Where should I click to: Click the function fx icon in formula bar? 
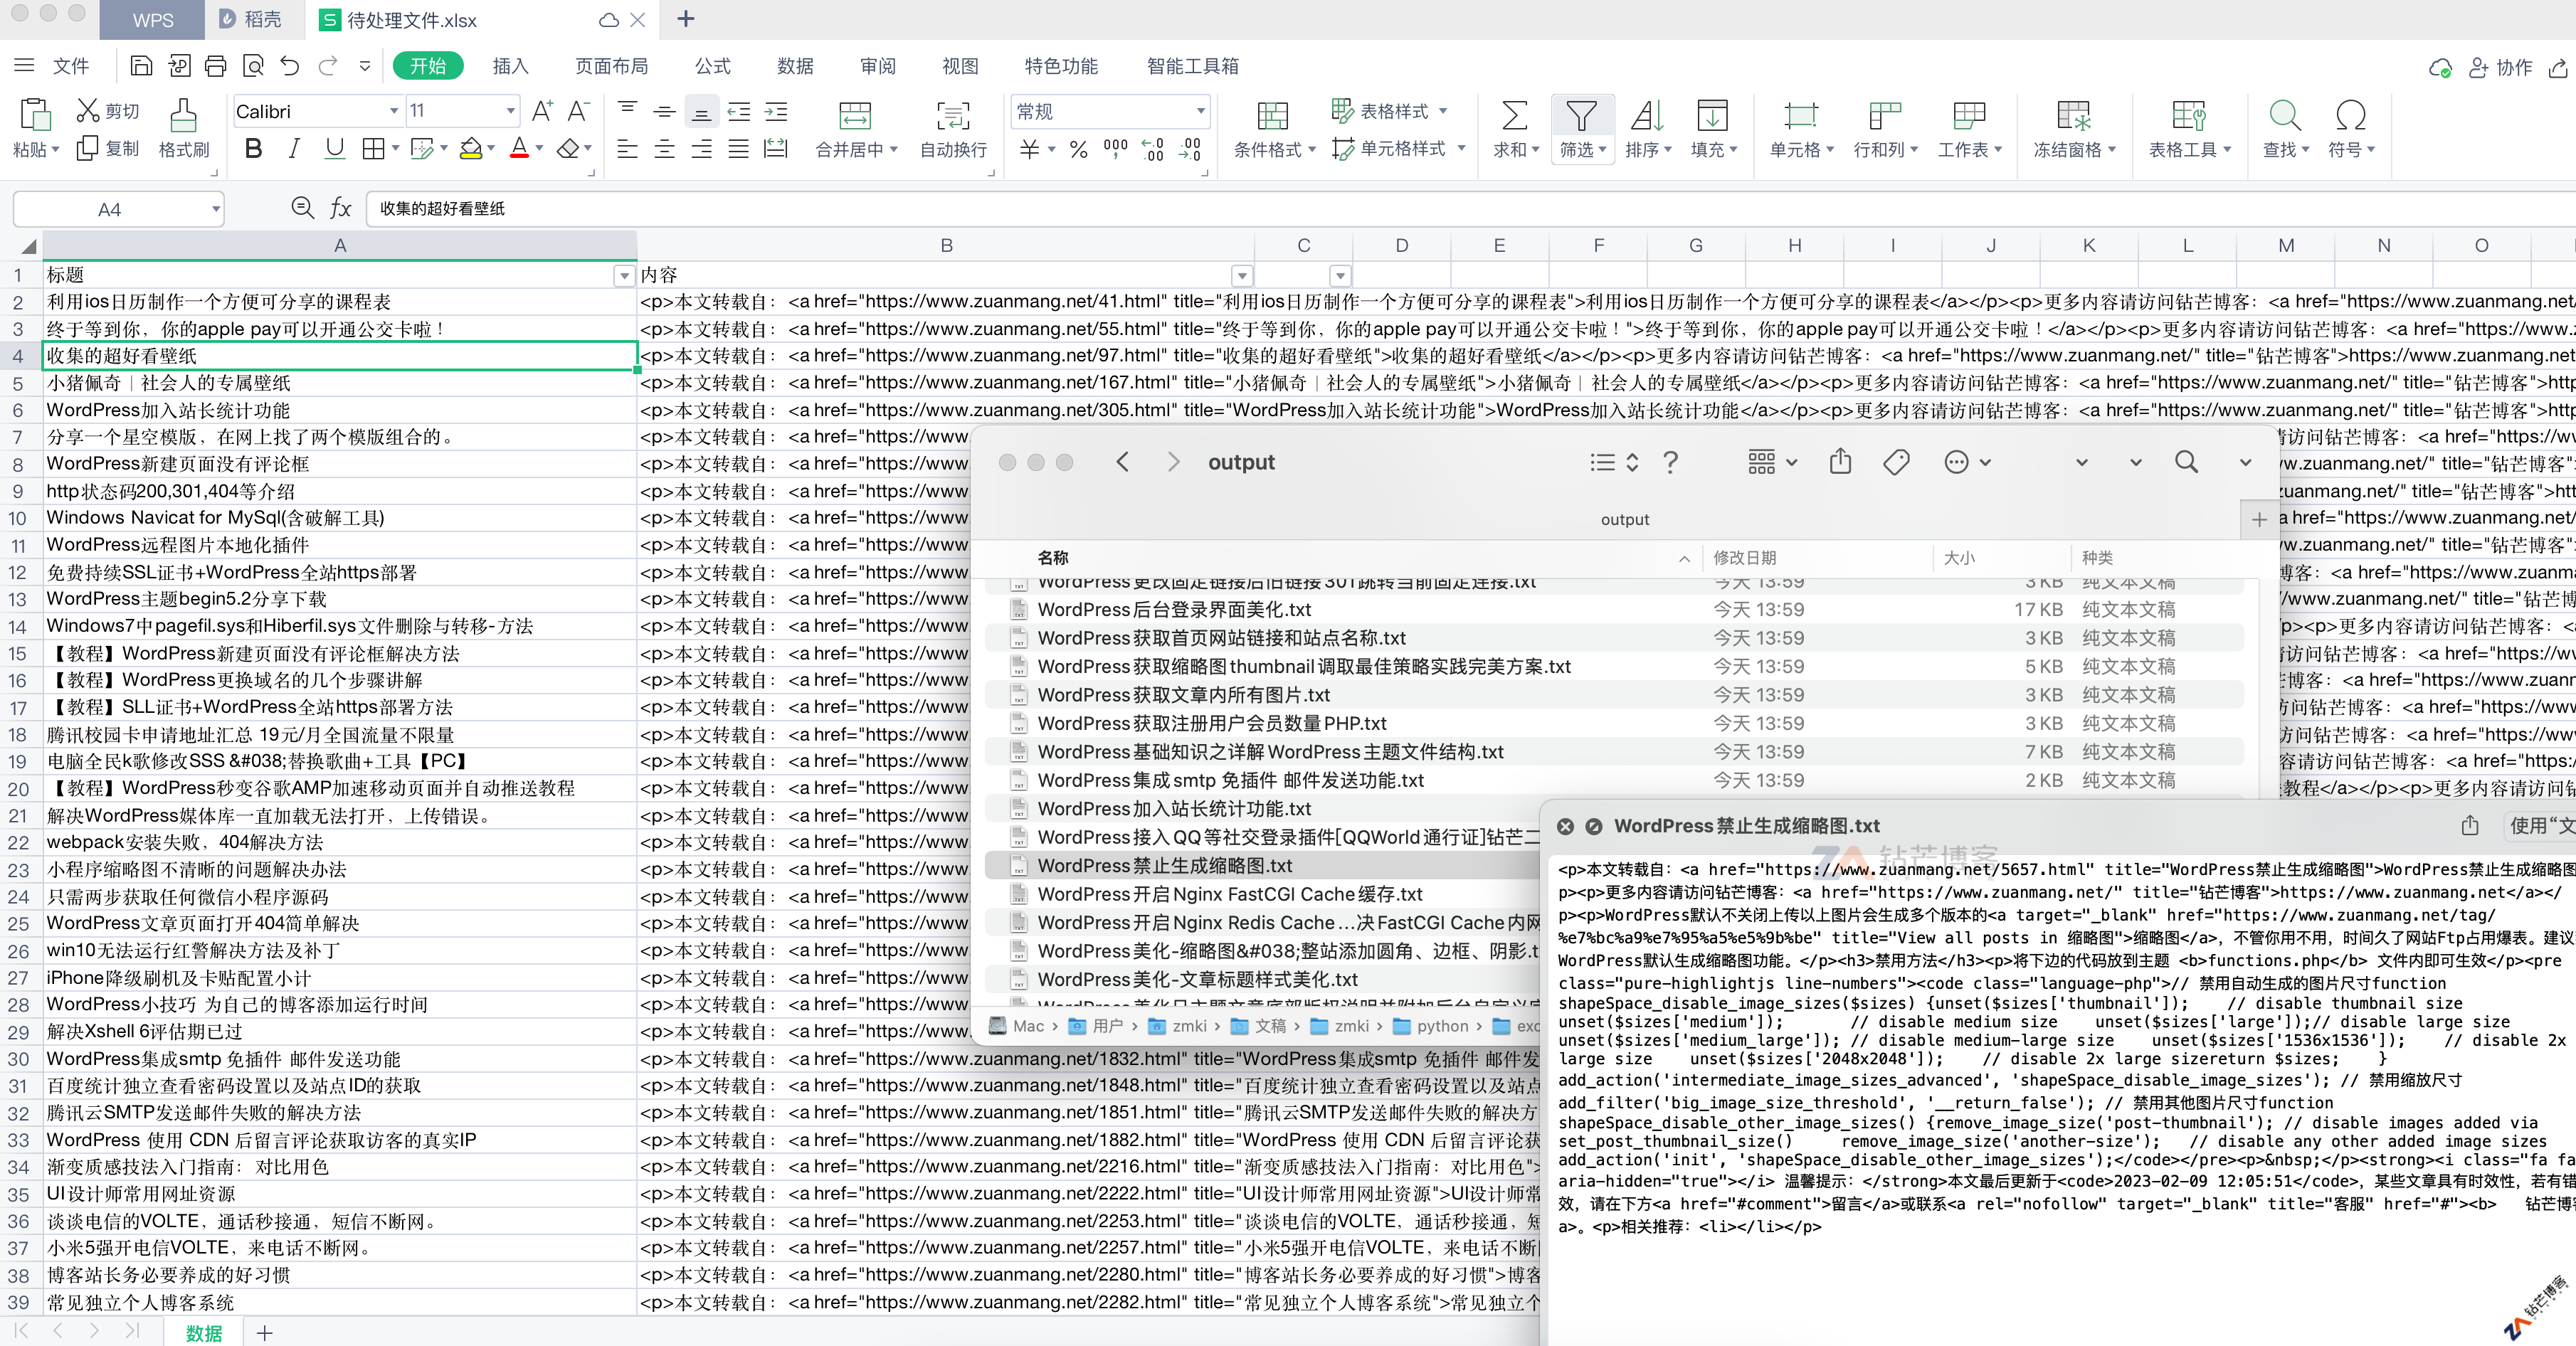pyautogui.click(x=340, y=208)
